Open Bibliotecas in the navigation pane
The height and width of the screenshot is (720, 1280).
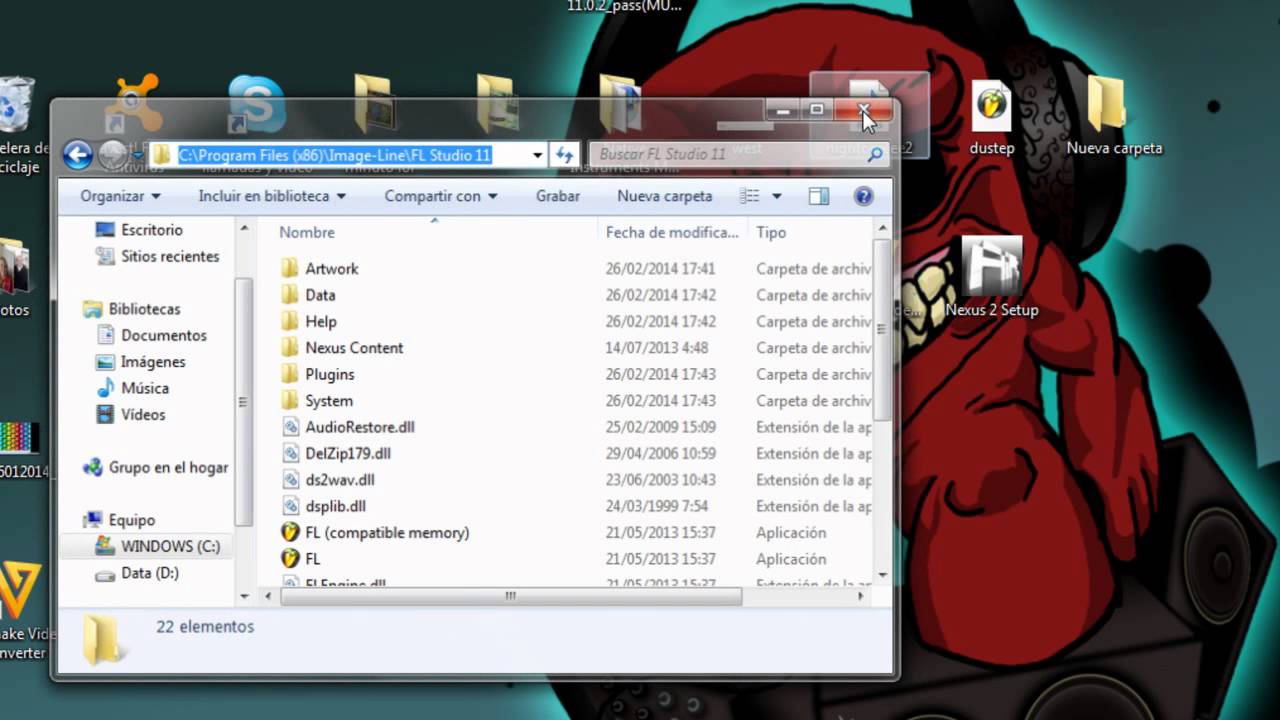tap(144, 309)
